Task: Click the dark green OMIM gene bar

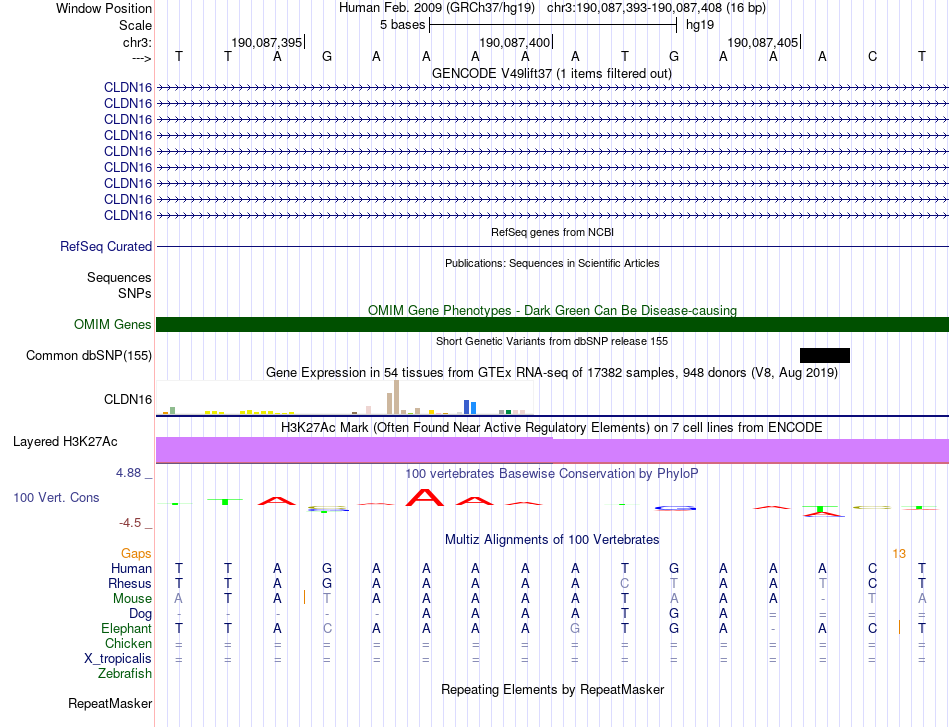Action: (552, 324)
